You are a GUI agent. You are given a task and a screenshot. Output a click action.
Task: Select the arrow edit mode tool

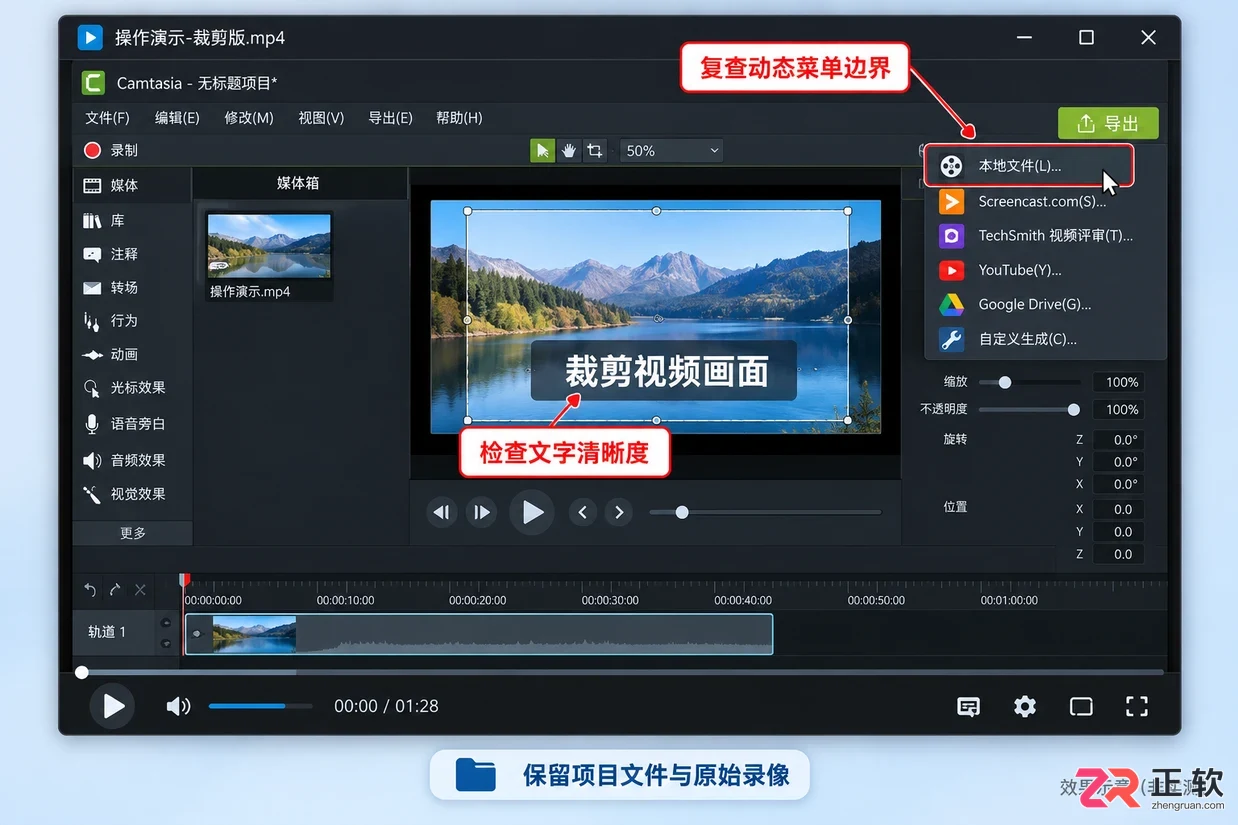(x=542, y=151)
